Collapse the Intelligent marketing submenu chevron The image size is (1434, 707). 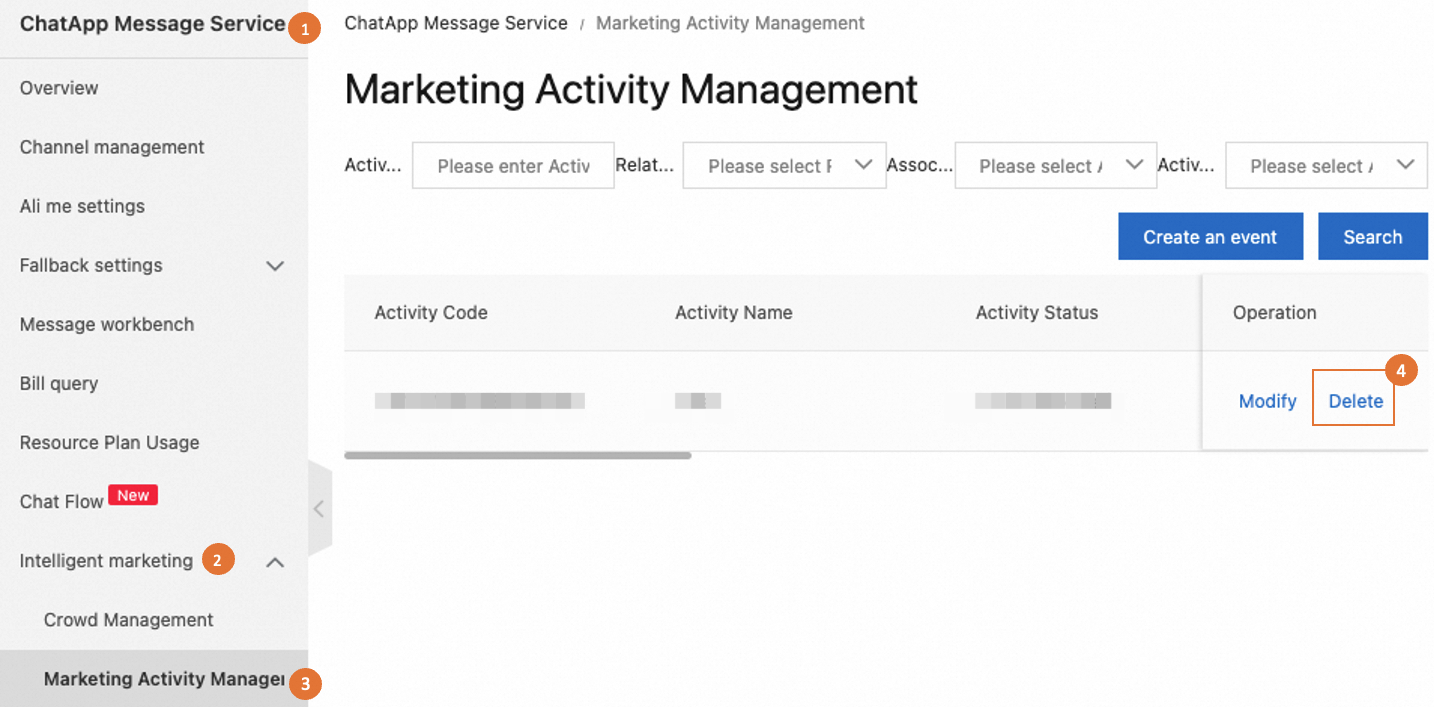point(275,562)
